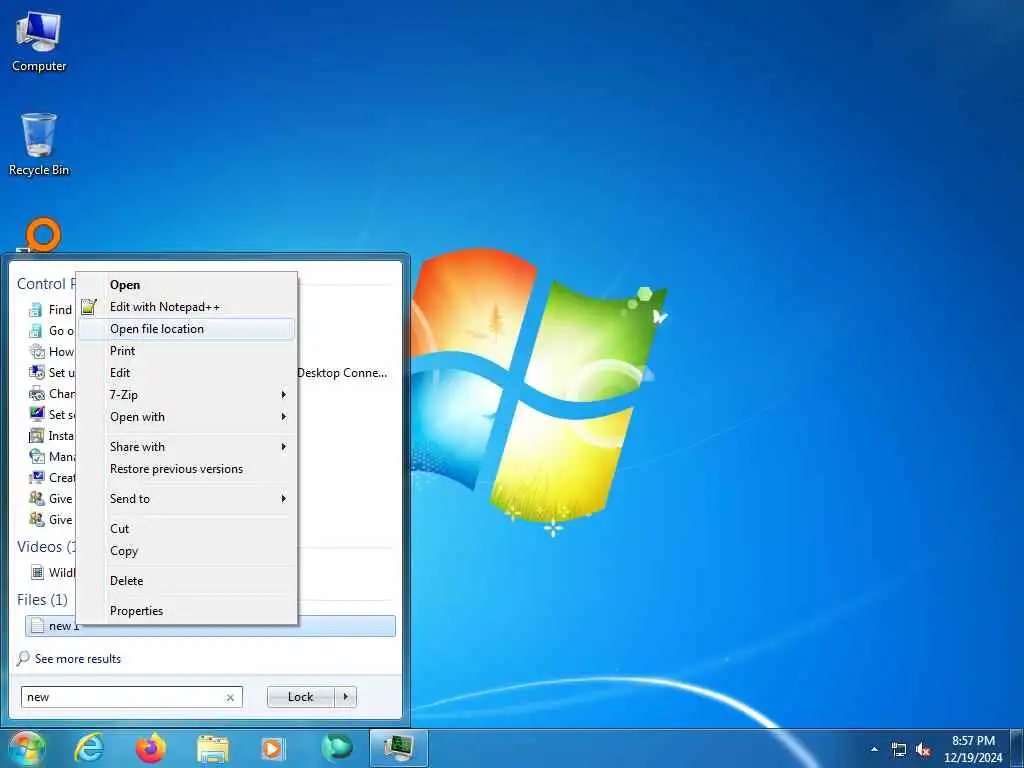Launch Firefox from the taskbar

pos(151,748)
